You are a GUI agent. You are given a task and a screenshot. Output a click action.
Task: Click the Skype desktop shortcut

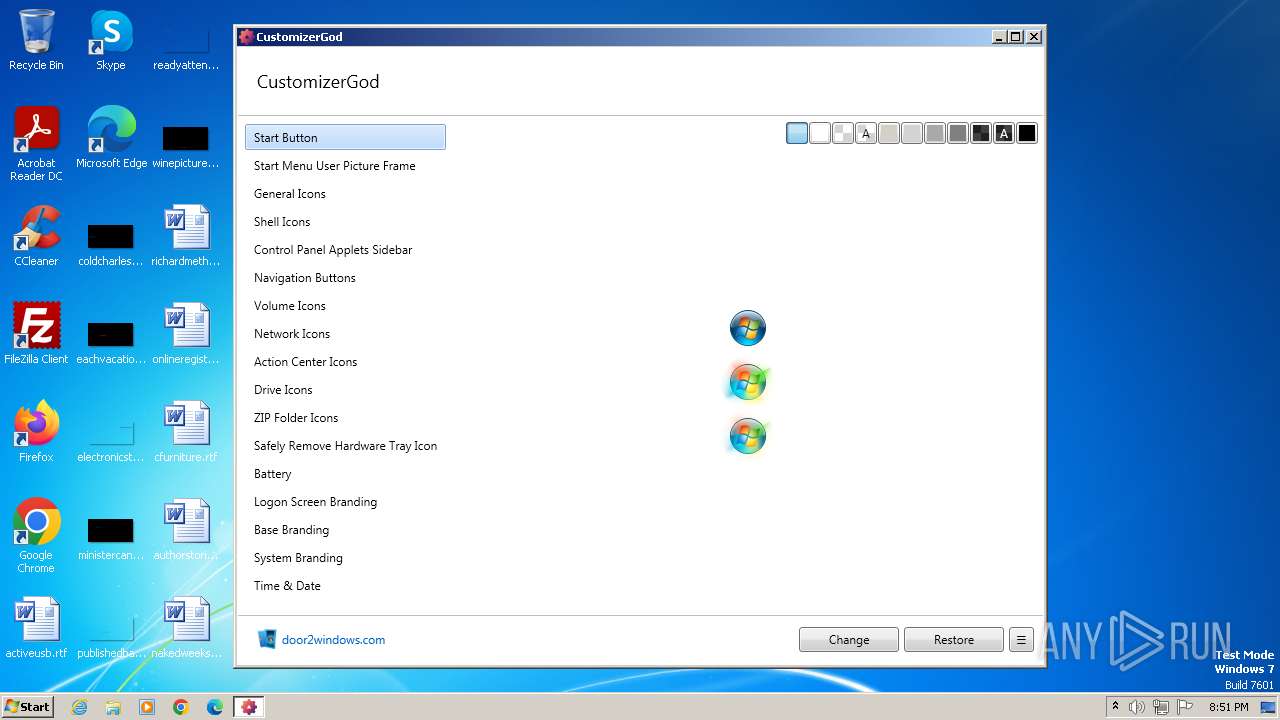pos(111,41)
